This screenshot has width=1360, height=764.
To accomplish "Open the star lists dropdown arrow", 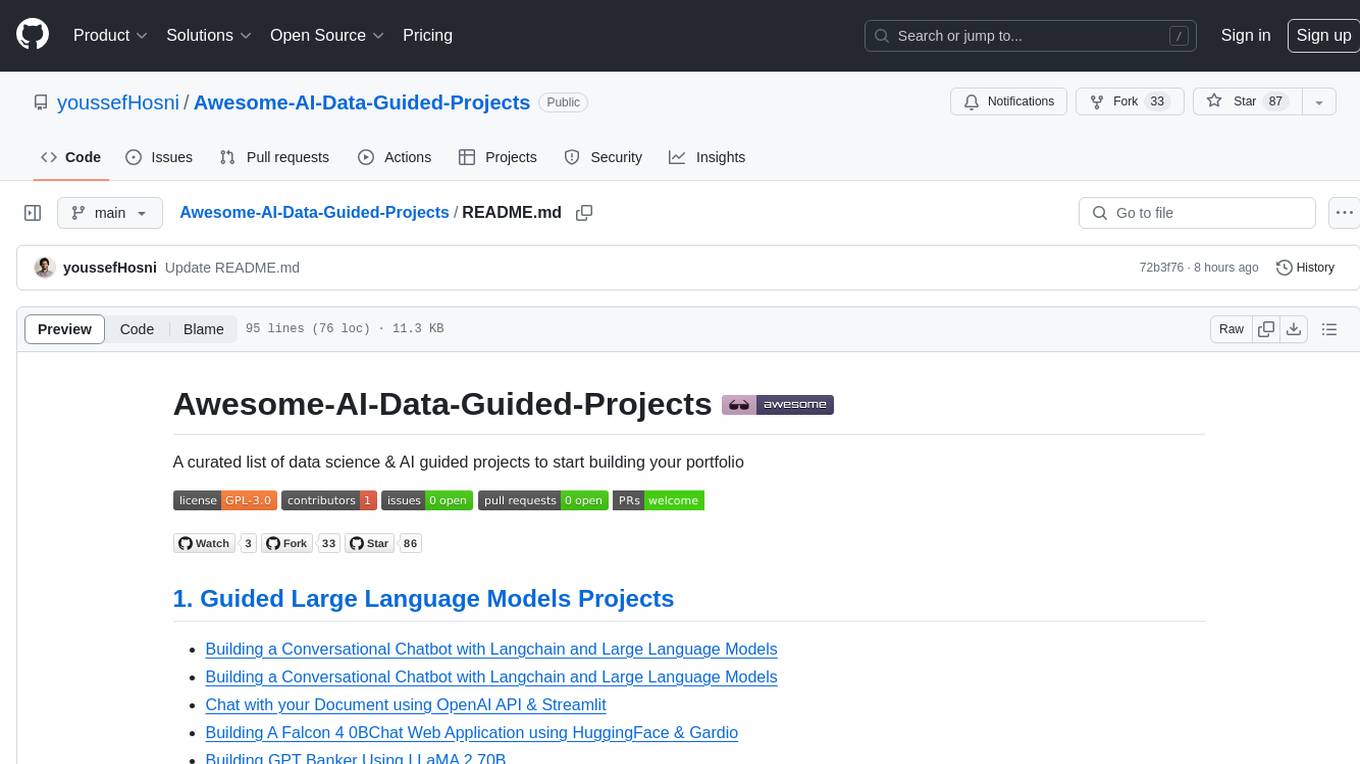I will [x=1319, y=102].
